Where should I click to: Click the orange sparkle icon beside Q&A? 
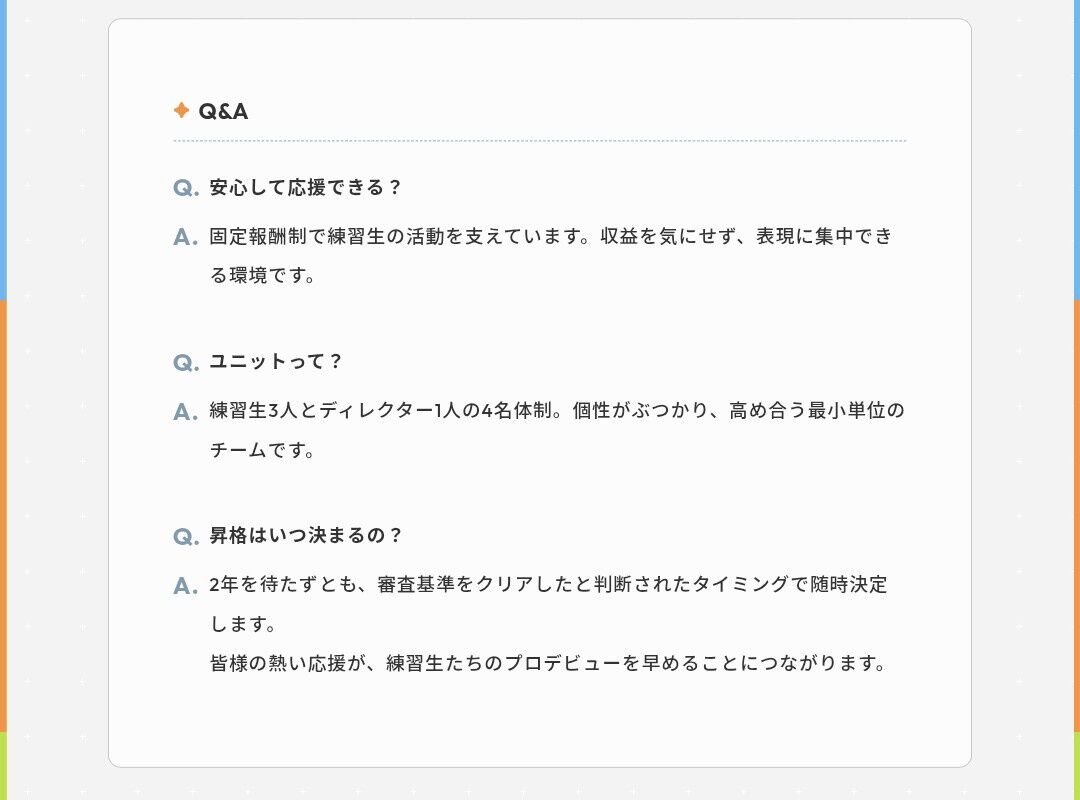pos(181,110)
